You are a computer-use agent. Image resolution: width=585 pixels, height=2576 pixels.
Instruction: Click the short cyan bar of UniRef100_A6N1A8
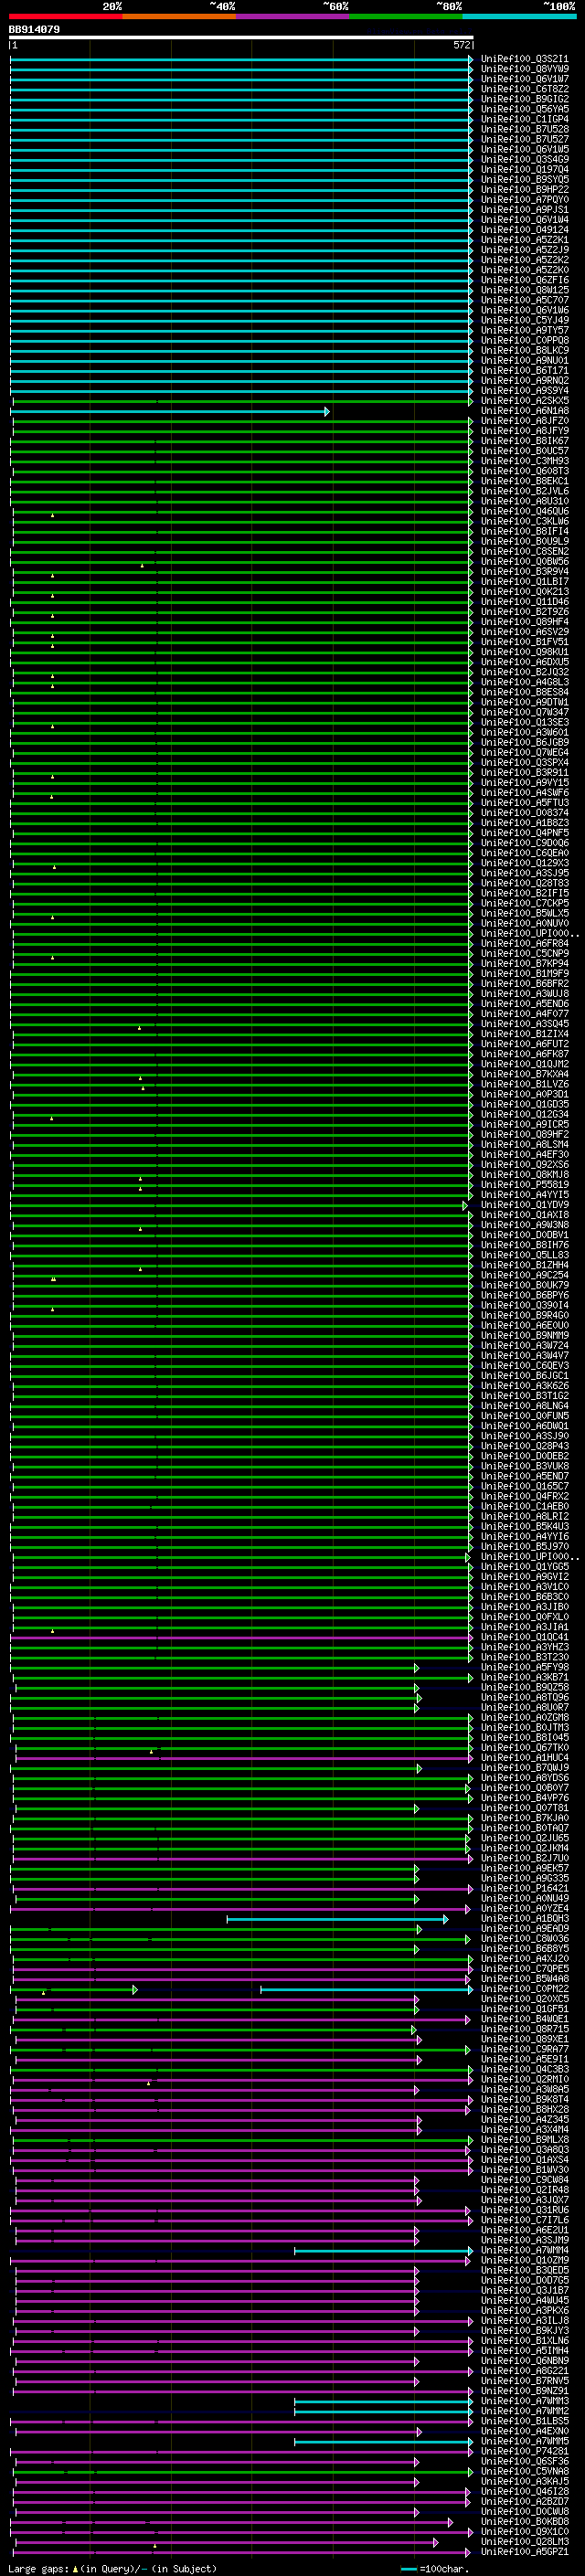coord(169,411)
